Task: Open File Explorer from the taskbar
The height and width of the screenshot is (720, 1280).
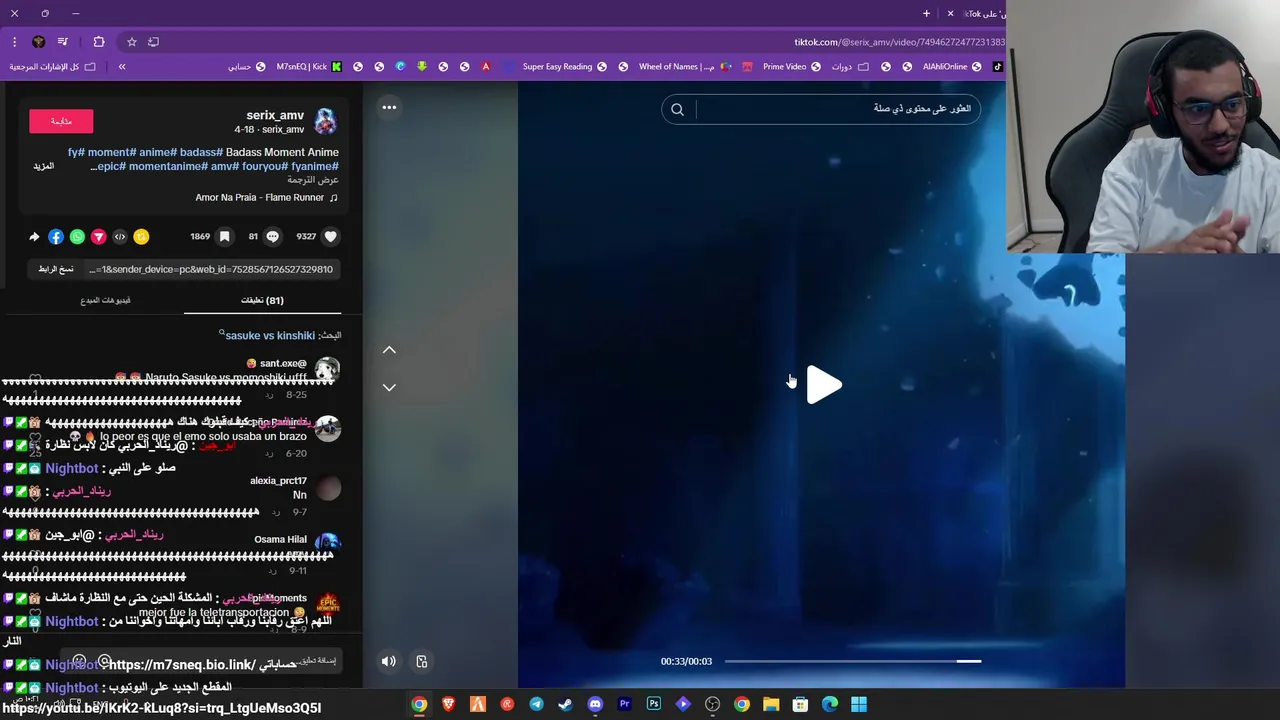Action: [771, 704]
